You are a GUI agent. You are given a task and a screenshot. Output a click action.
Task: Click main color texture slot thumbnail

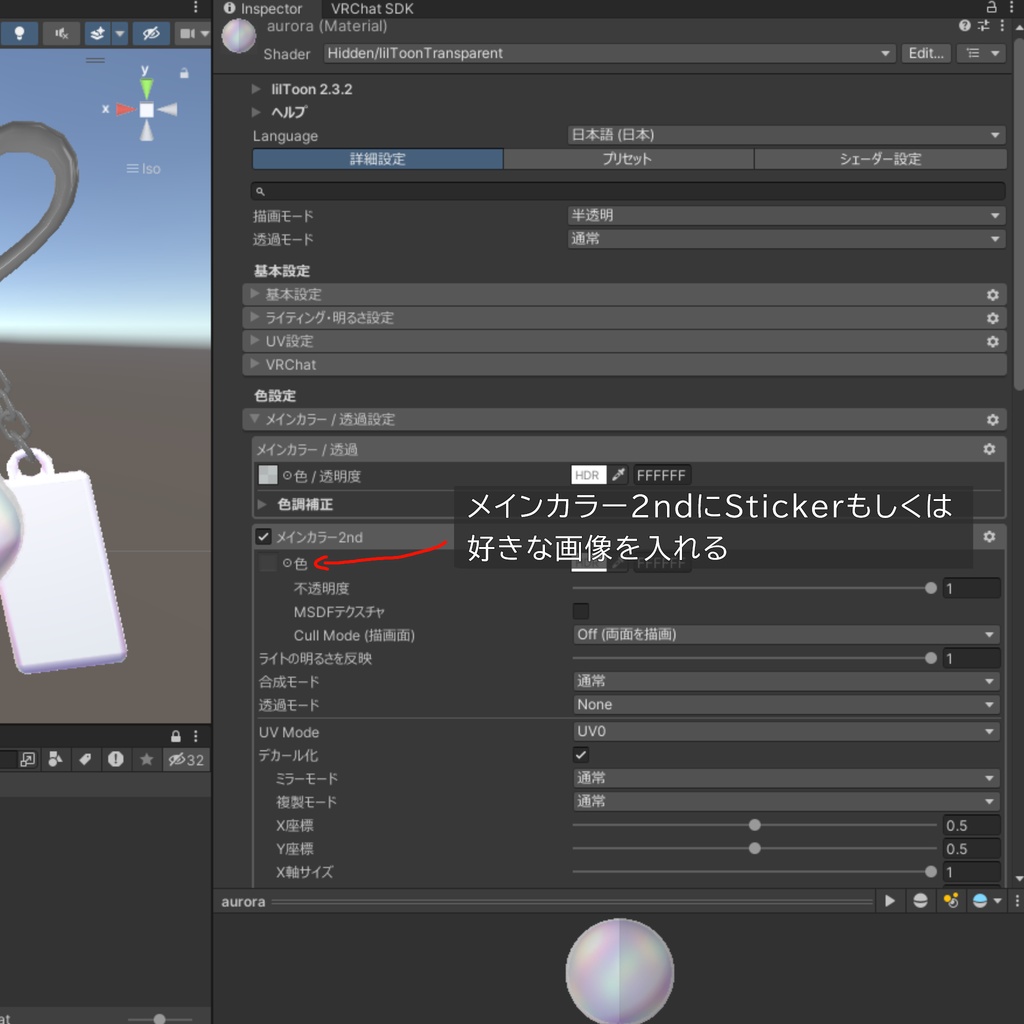click(x=268, y=475)
